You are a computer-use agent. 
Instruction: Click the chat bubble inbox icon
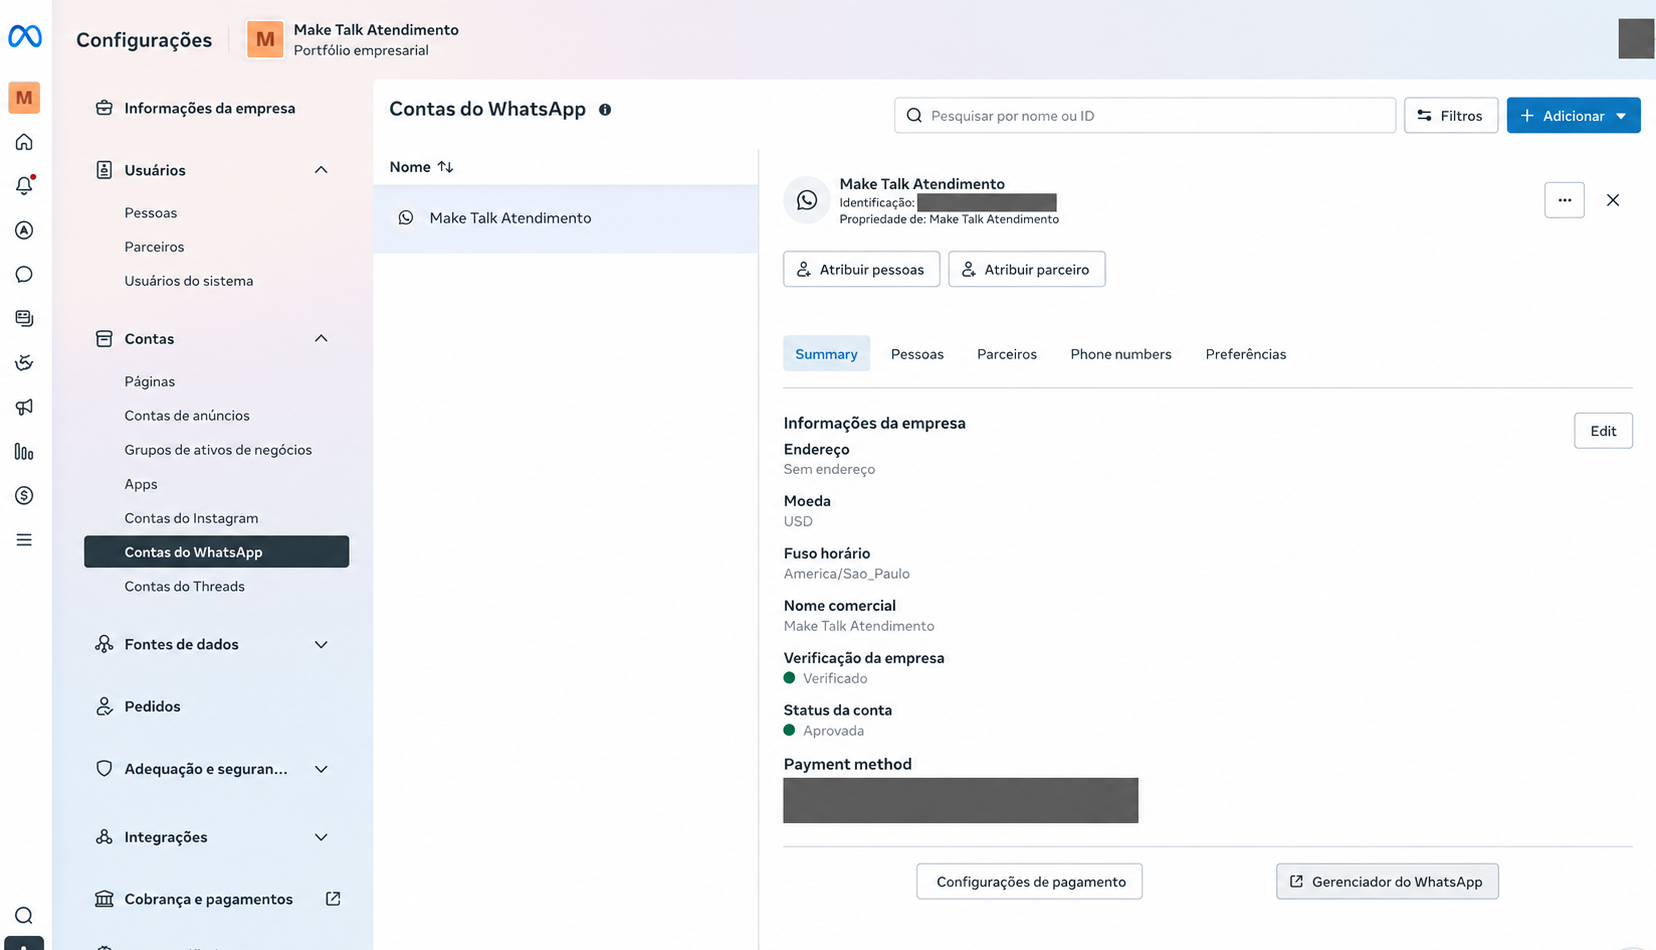click(24, 274)
